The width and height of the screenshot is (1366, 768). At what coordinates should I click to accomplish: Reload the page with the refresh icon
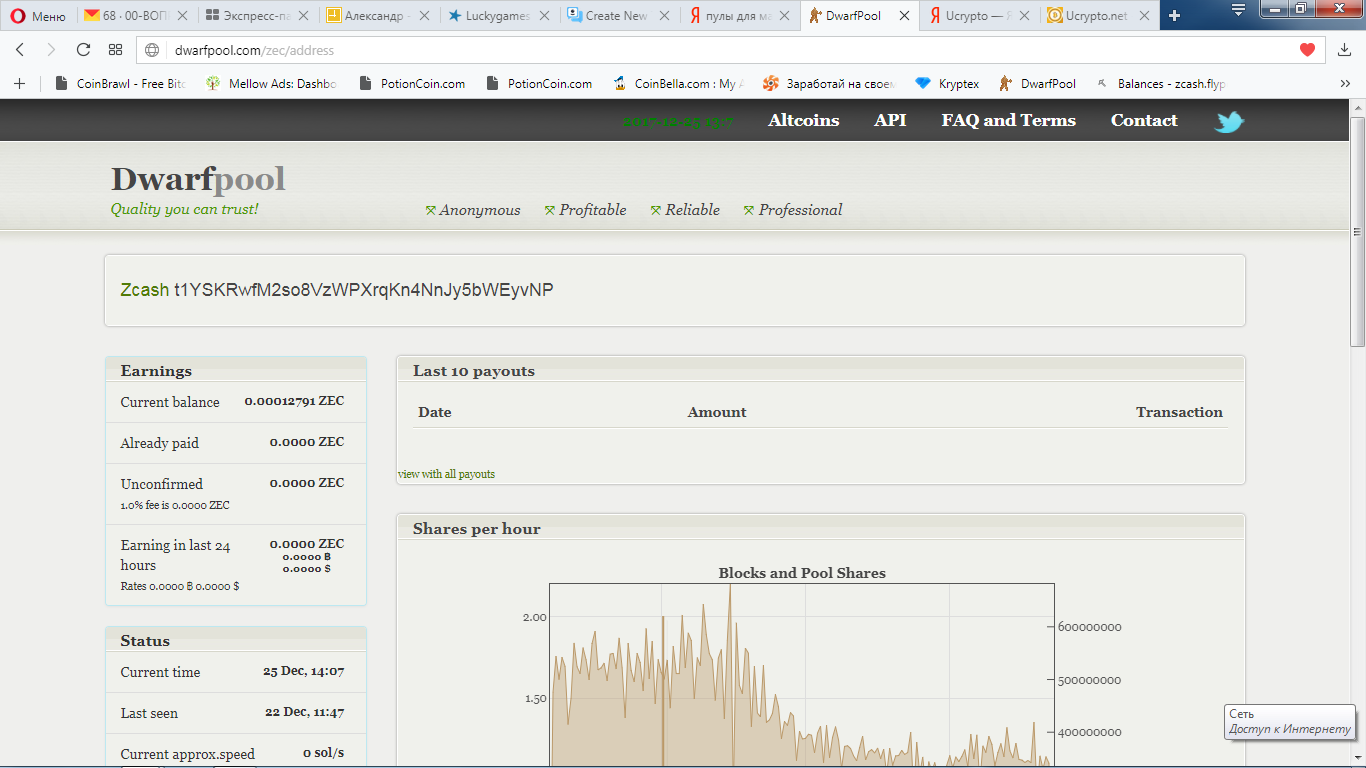[83, 50]
